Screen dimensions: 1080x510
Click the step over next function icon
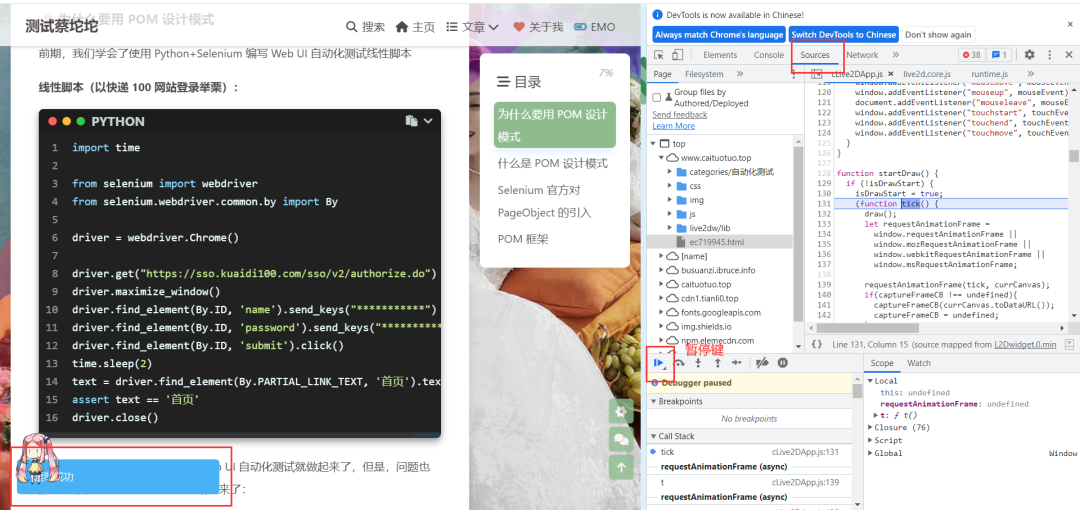coord(679,363)
